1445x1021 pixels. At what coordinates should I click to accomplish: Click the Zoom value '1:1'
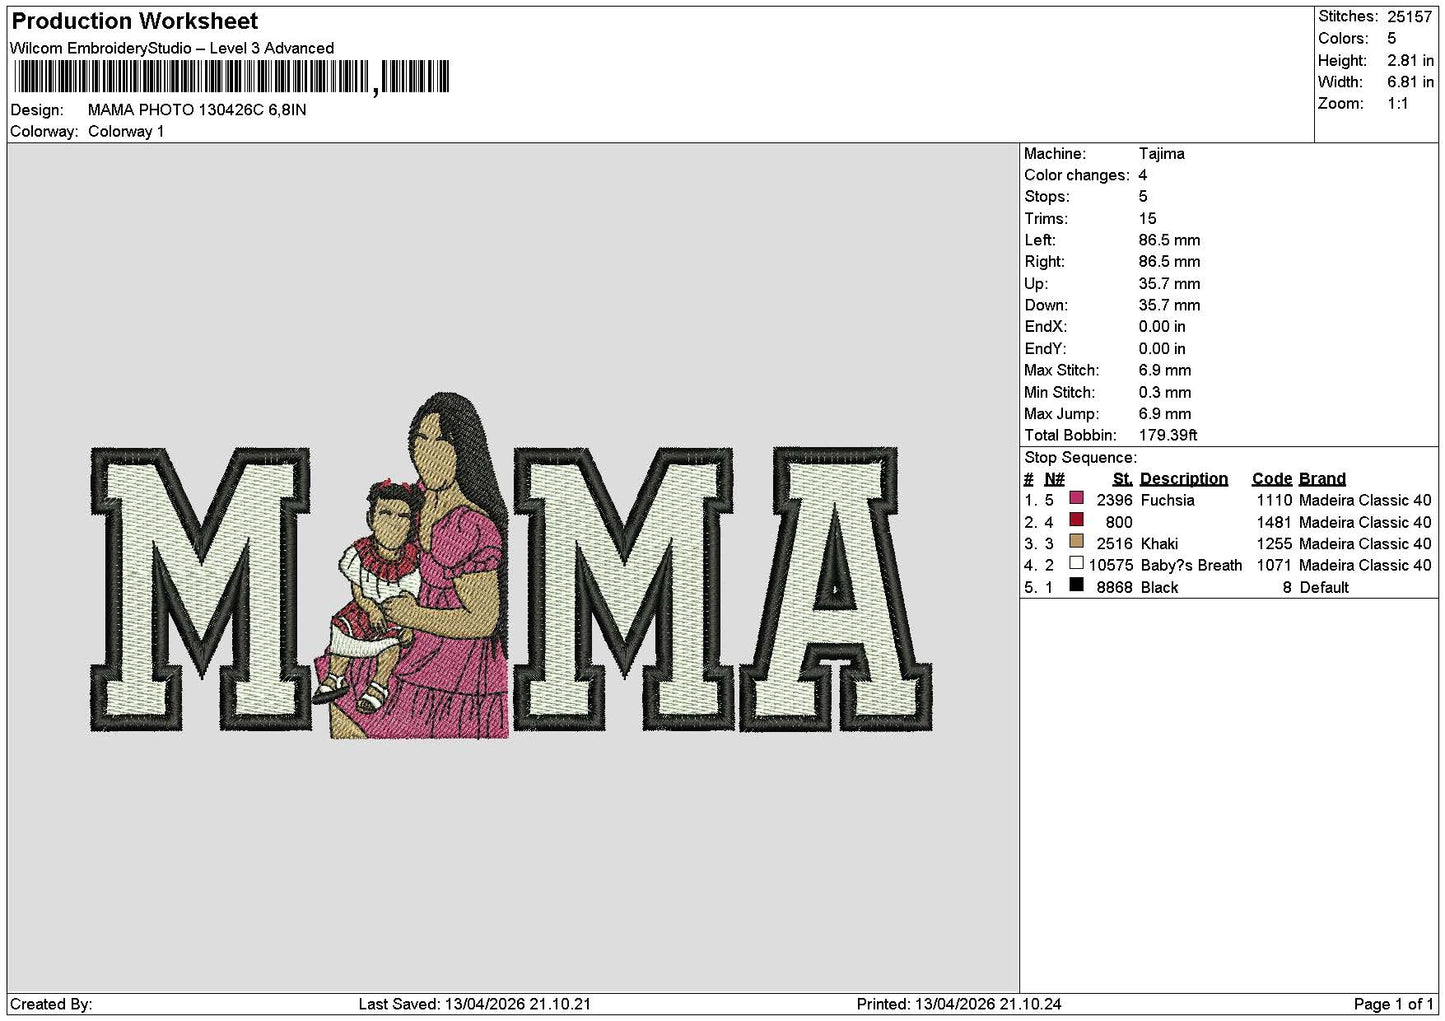coord(1397,104)
